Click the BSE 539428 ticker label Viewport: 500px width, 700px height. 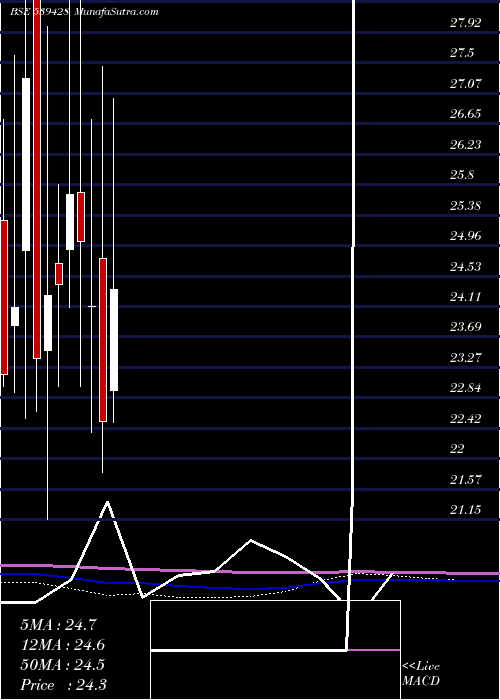(39, 12)
